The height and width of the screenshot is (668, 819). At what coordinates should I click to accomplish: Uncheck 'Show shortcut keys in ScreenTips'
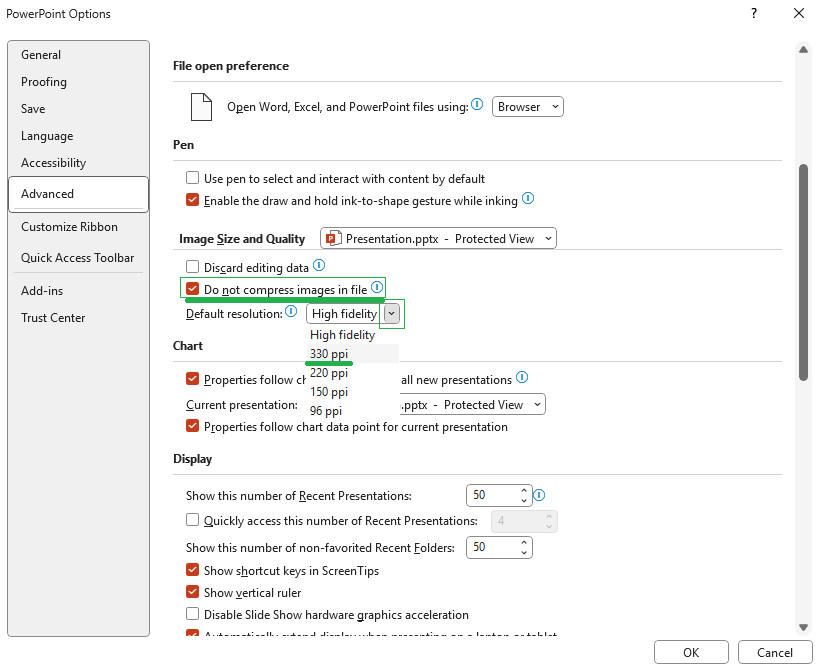[193, 570]
